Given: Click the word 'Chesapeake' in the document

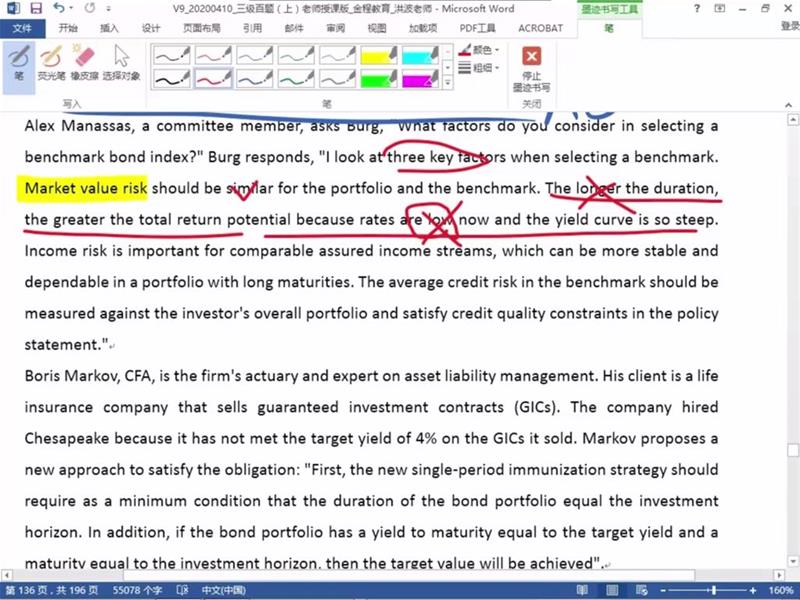Looking at the screenshot, I should coord(67,439).
